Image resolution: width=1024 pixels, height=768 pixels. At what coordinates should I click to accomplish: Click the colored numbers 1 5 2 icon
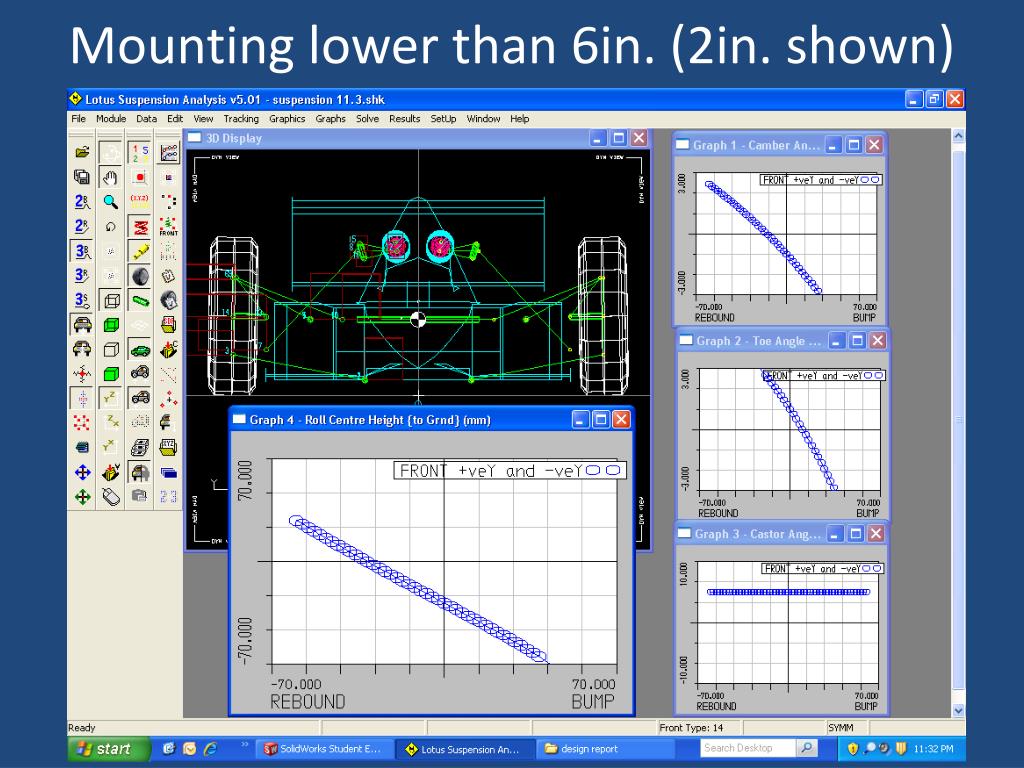(x=140, y=152)
